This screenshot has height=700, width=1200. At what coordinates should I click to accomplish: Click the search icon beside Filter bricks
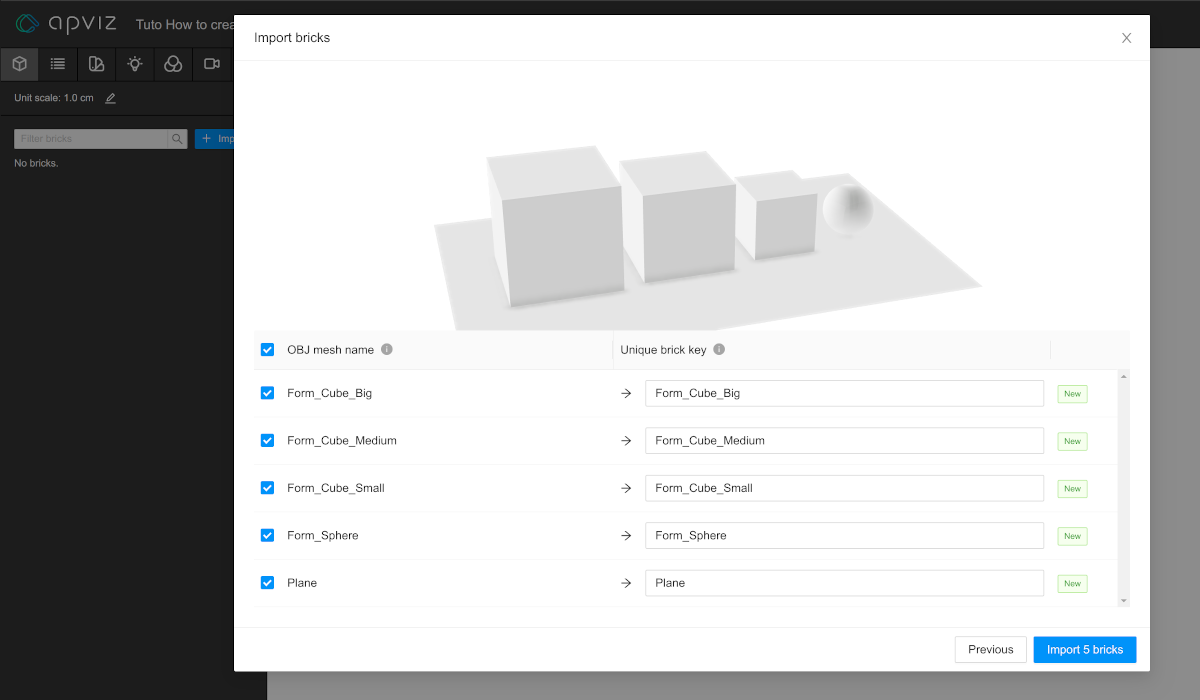point(177,139)
